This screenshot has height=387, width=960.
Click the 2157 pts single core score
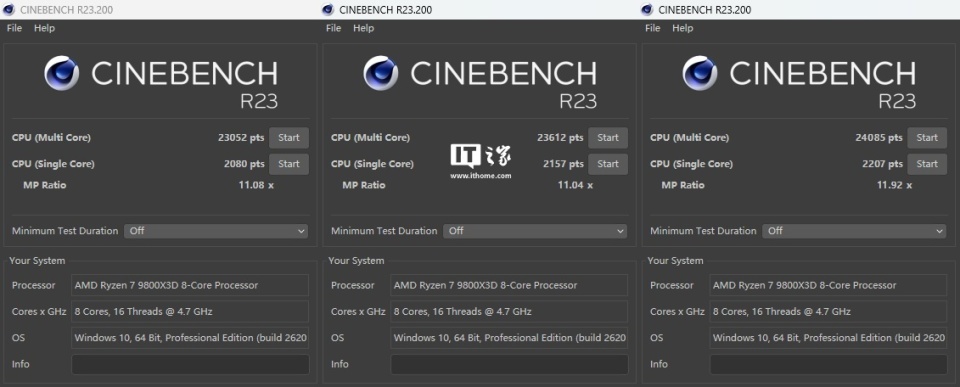(x=563, y=164)
